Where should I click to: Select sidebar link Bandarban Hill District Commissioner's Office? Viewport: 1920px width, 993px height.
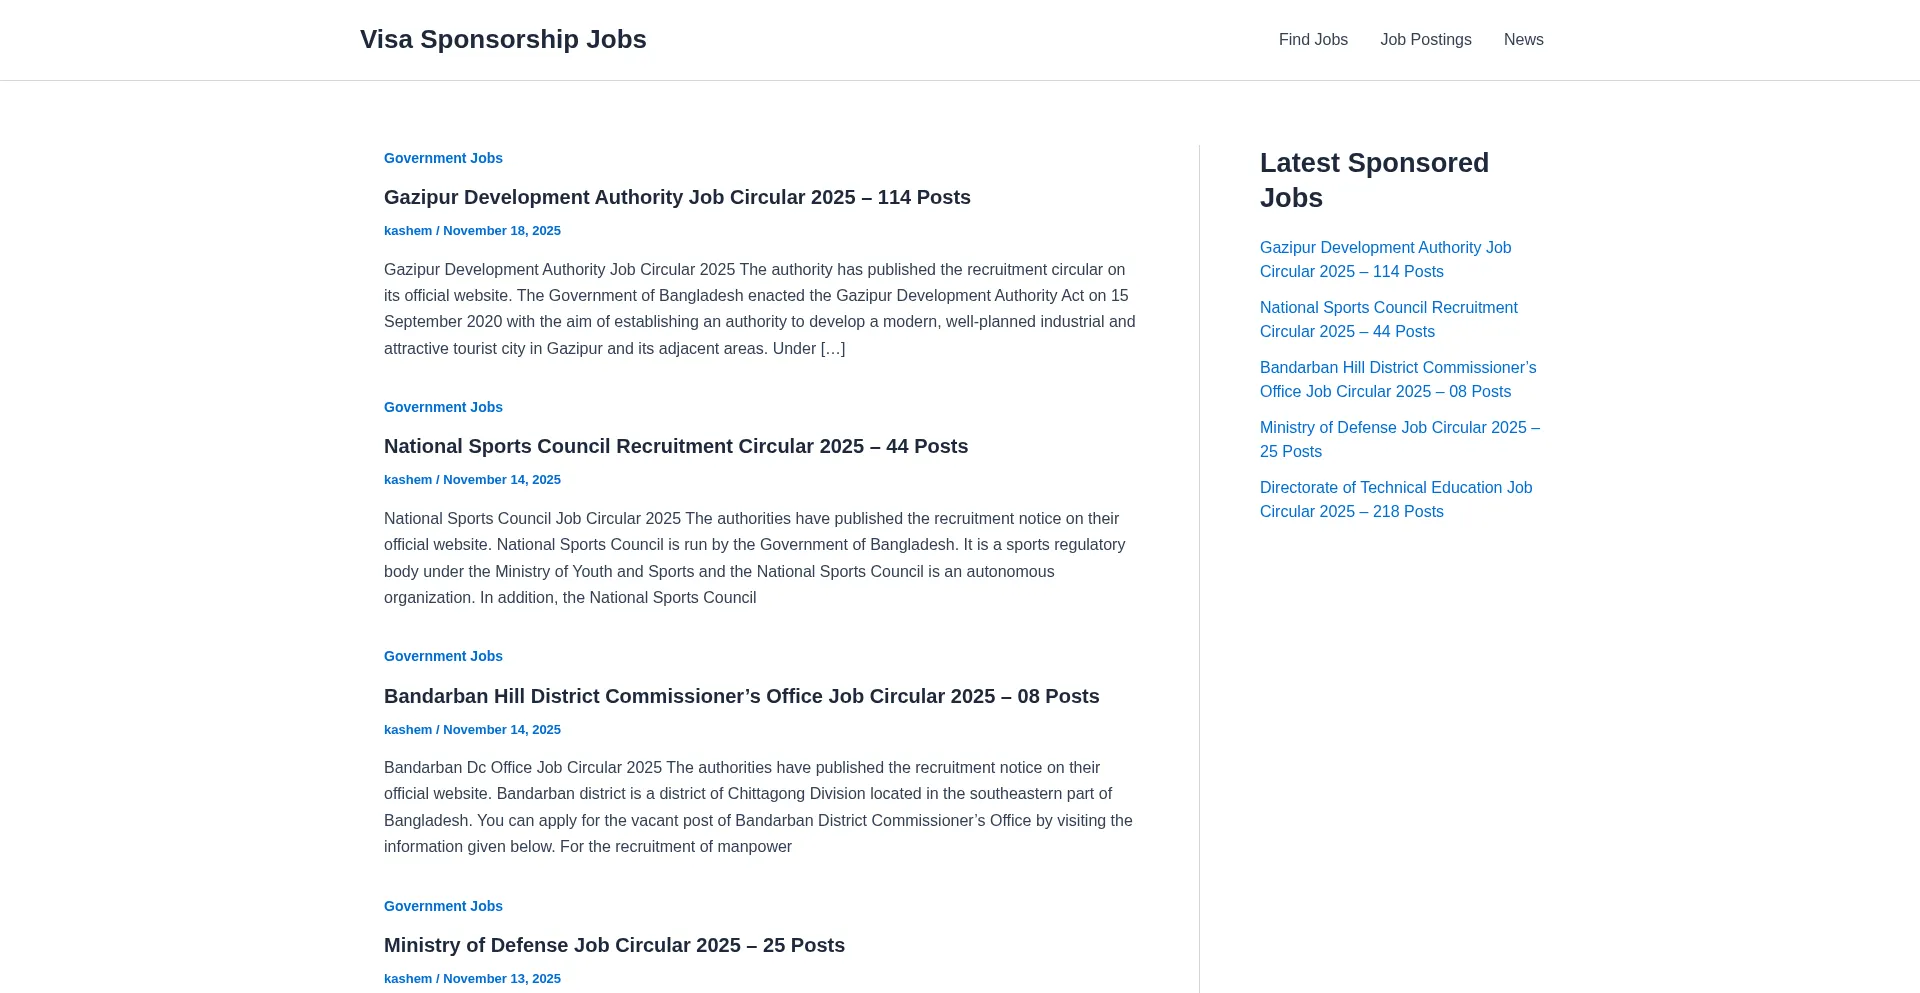1397,379
